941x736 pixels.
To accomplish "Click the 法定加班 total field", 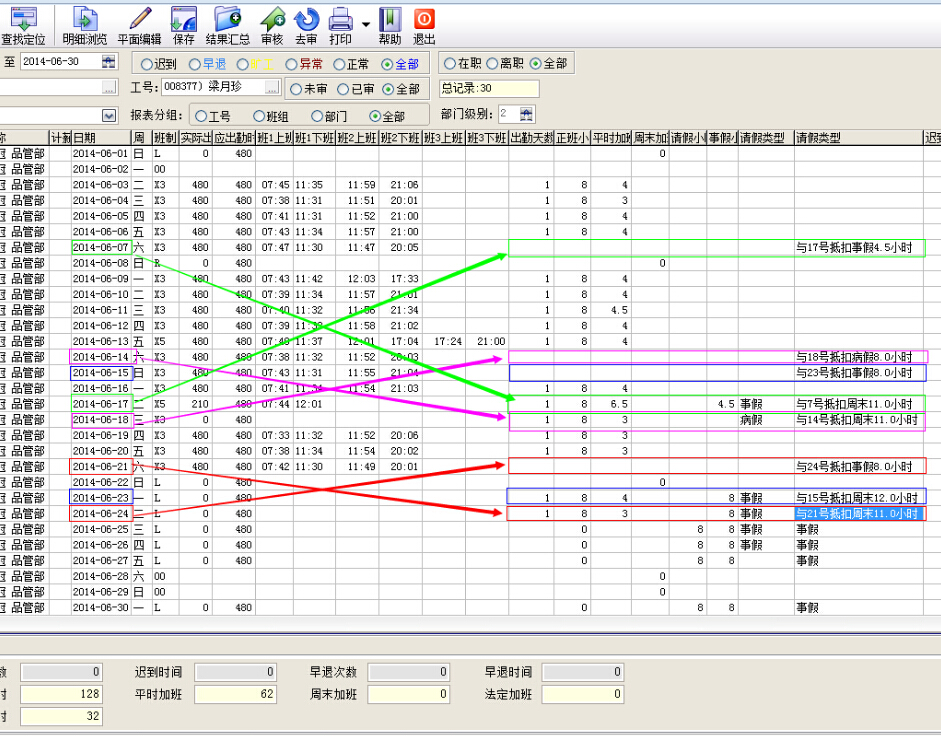I will (583, 694).
